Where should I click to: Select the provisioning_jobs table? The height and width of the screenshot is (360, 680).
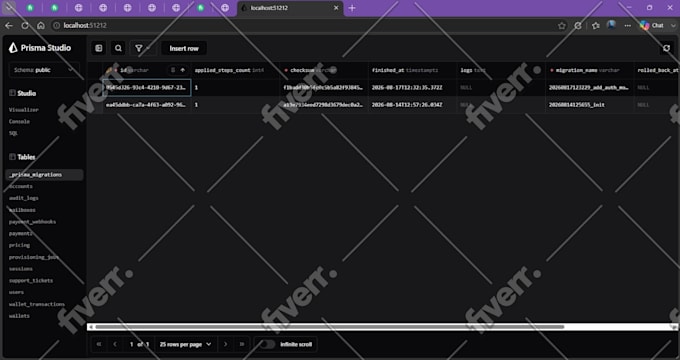pyautogui.click(x=34, y=257)
